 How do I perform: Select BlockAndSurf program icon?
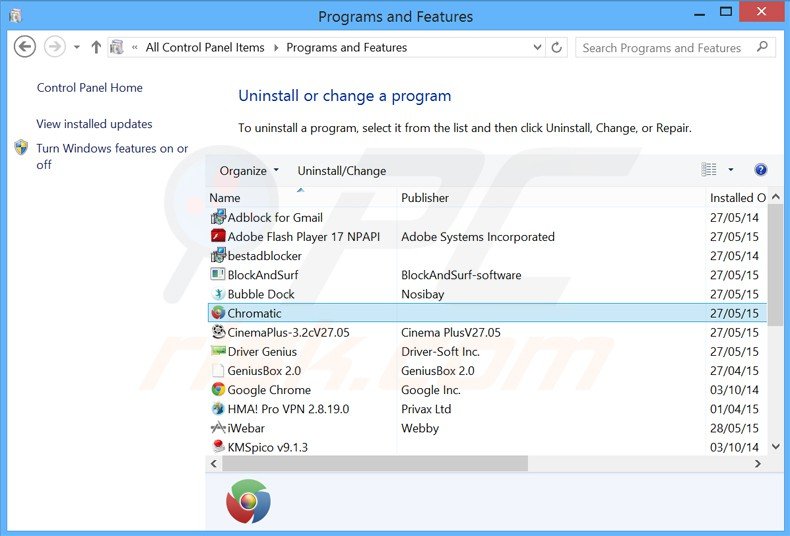tap(218, 274)
